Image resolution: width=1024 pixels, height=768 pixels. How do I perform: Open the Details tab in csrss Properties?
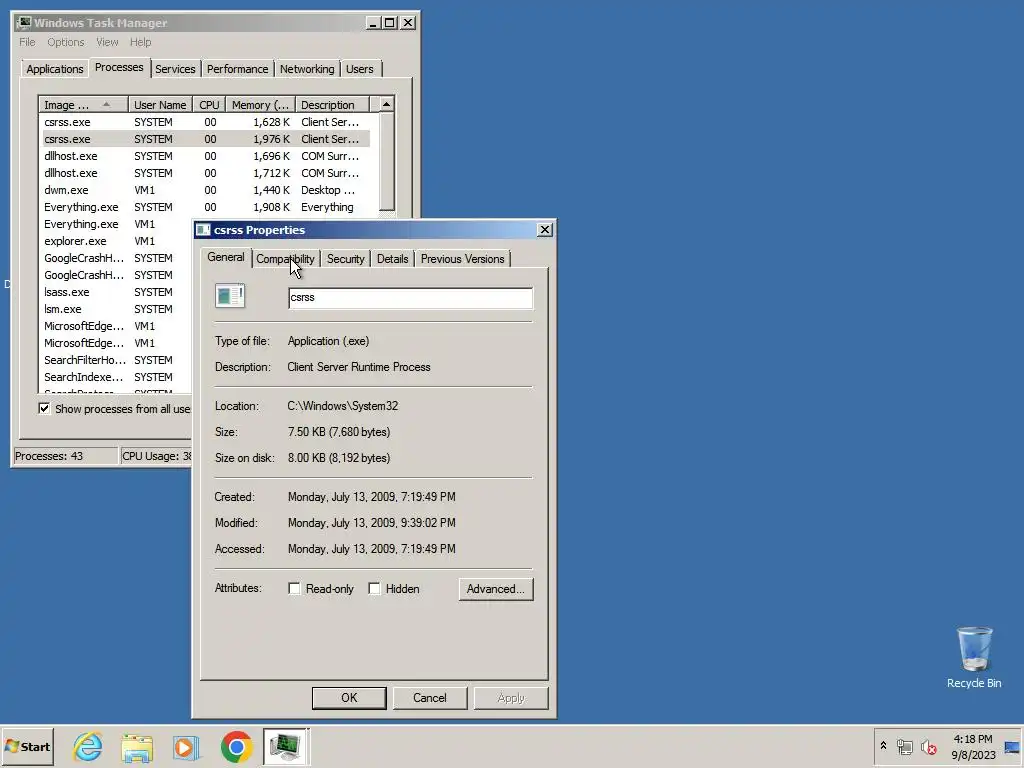392,259
